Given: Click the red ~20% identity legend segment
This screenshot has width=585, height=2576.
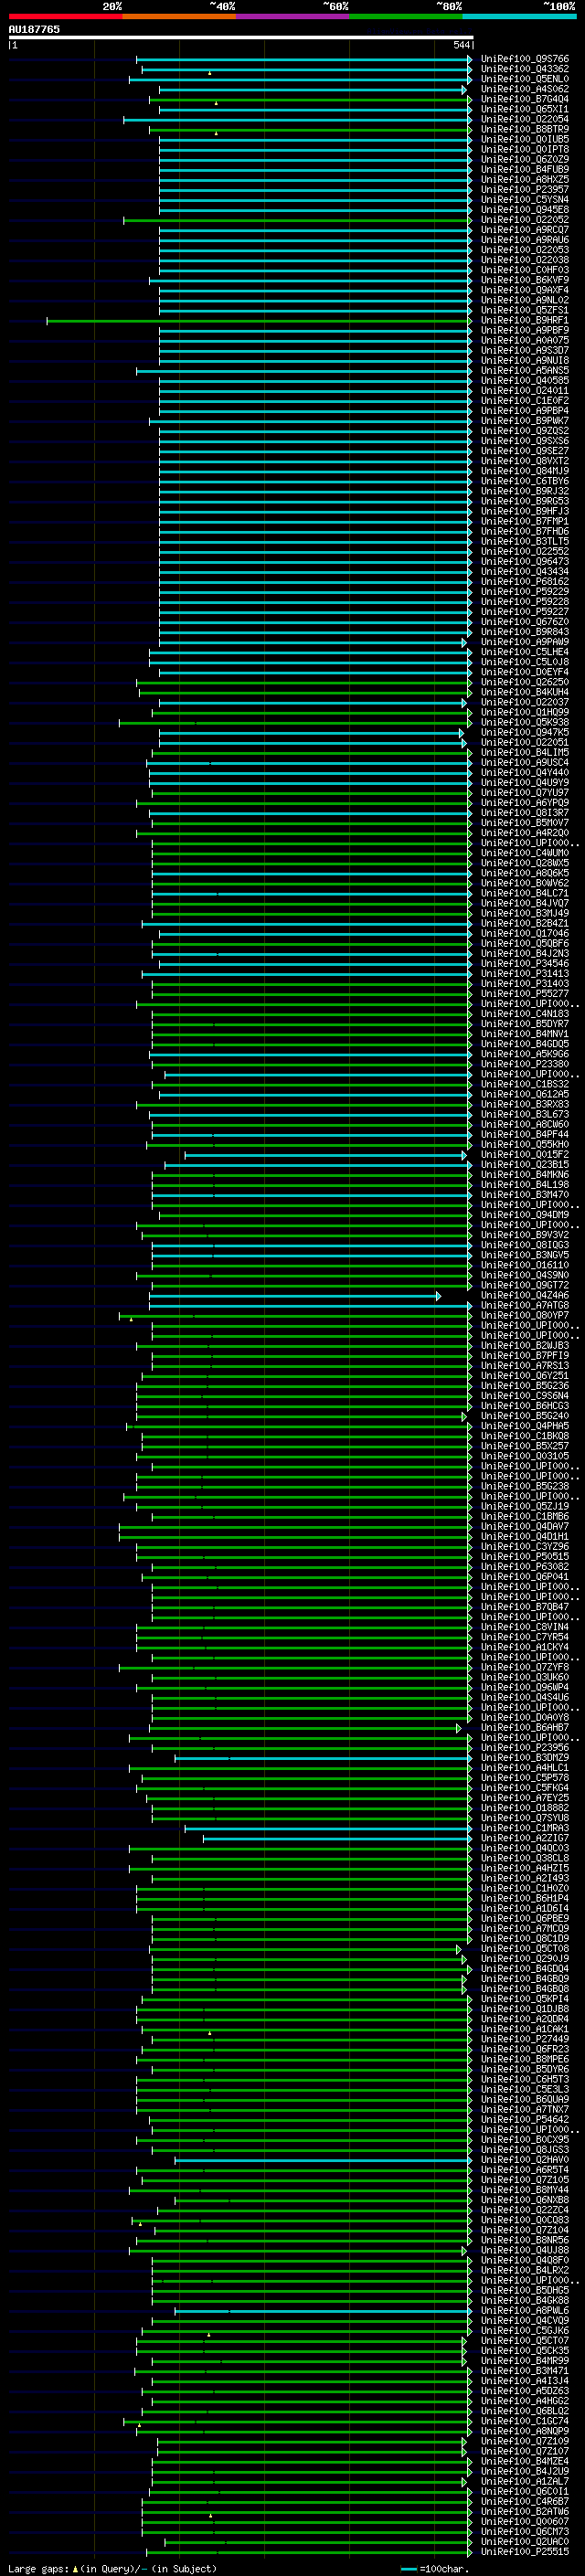Looking at the screenshot, I should pos(65,16).
